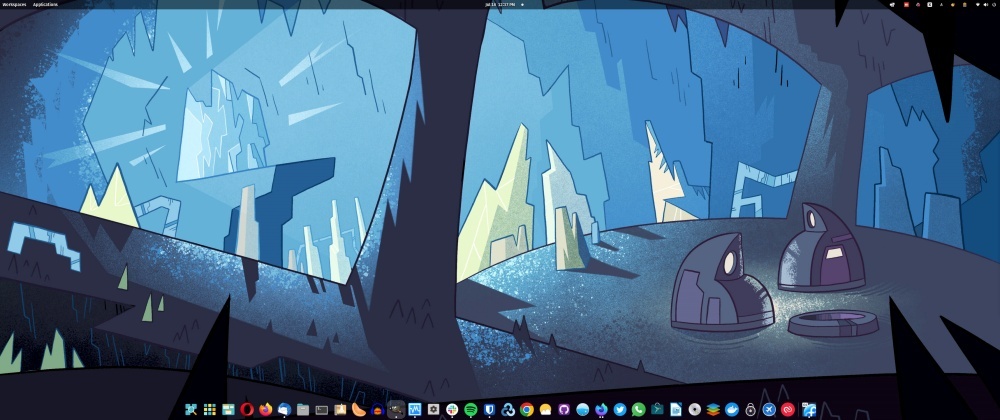Open Thunderbird mail from the dock

[284, 409]
